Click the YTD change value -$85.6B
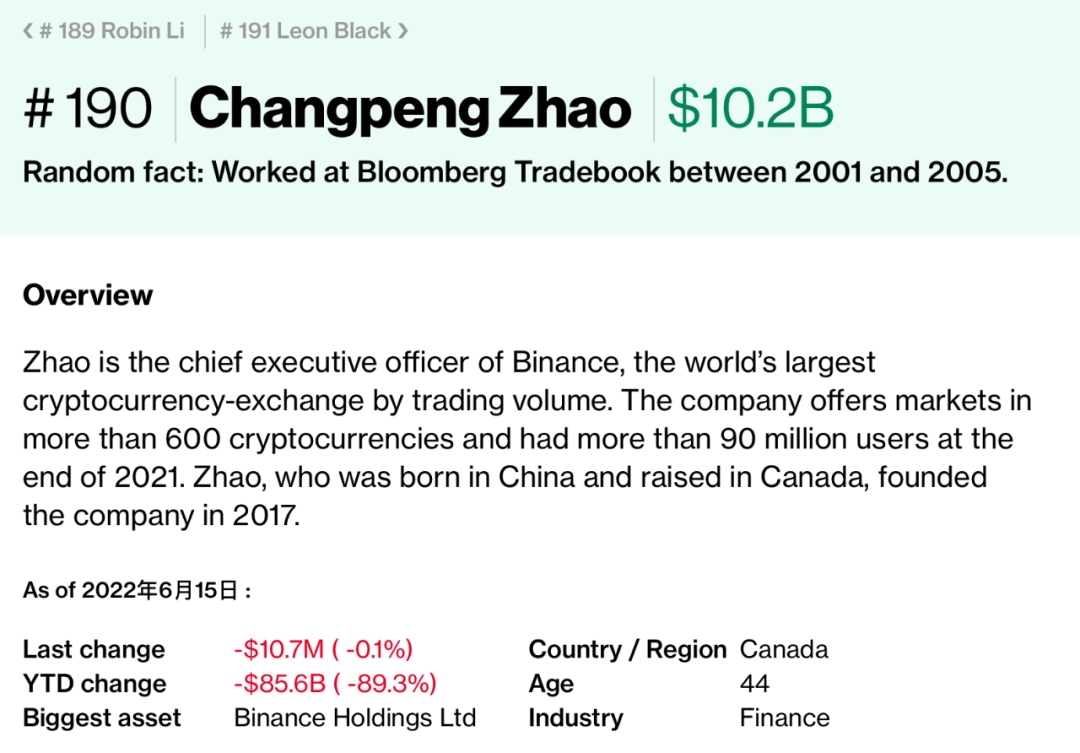1080x753 pixels. 335,684
